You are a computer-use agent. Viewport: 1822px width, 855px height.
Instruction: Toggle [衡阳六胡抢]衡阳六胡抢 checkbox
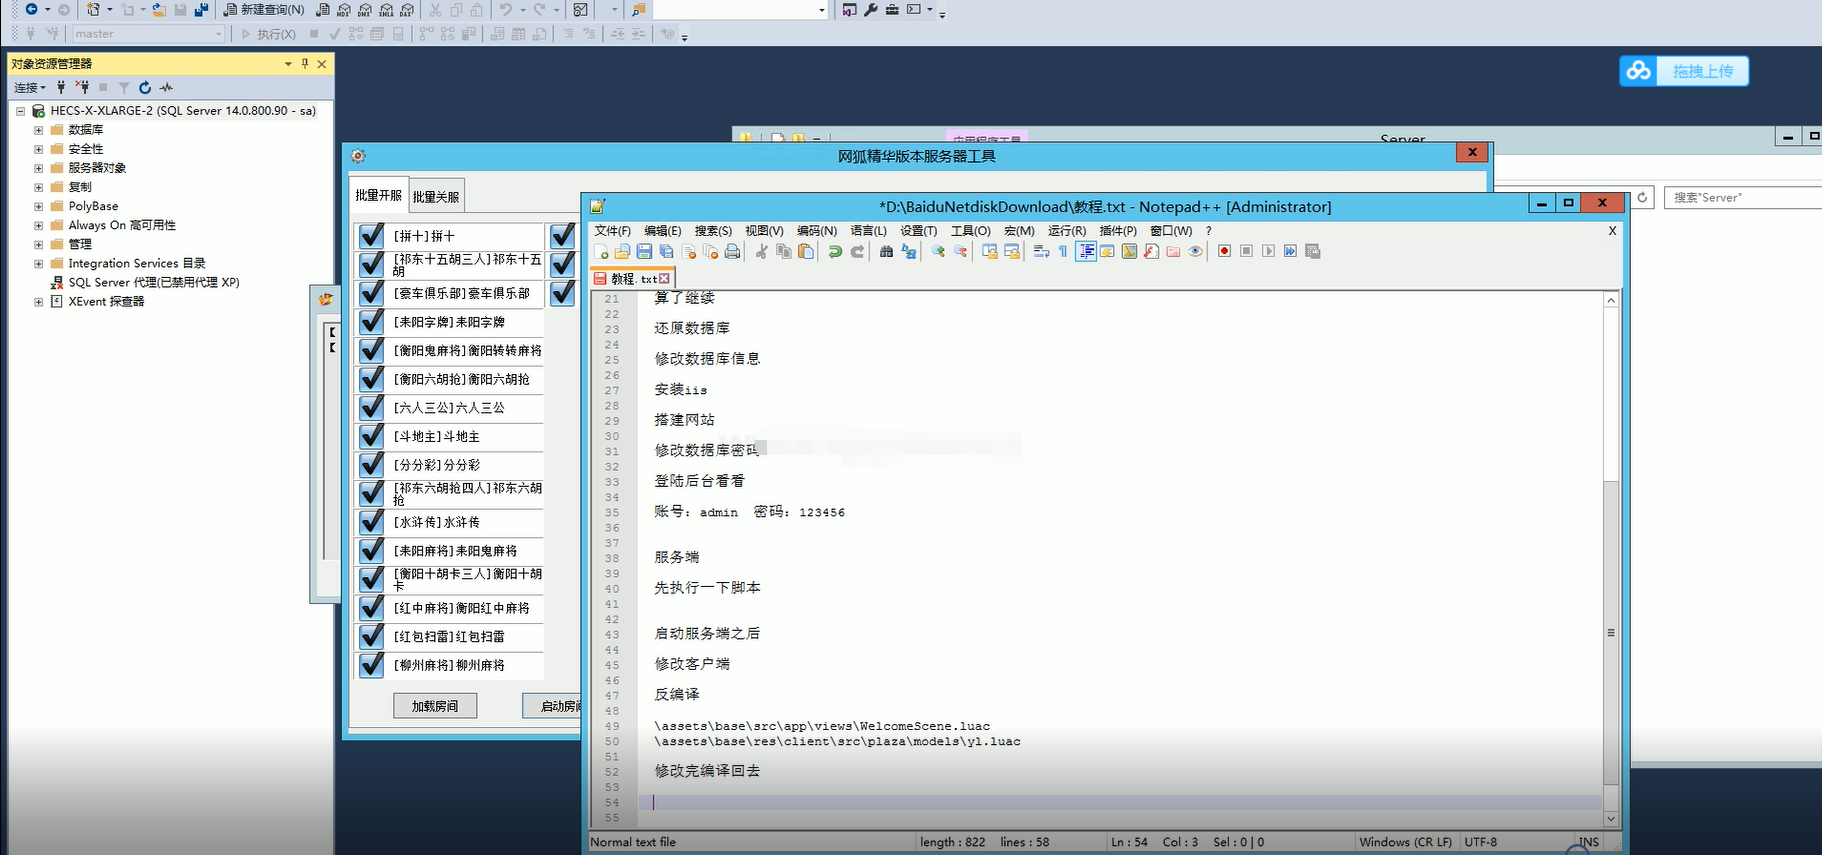pos(371,379)
